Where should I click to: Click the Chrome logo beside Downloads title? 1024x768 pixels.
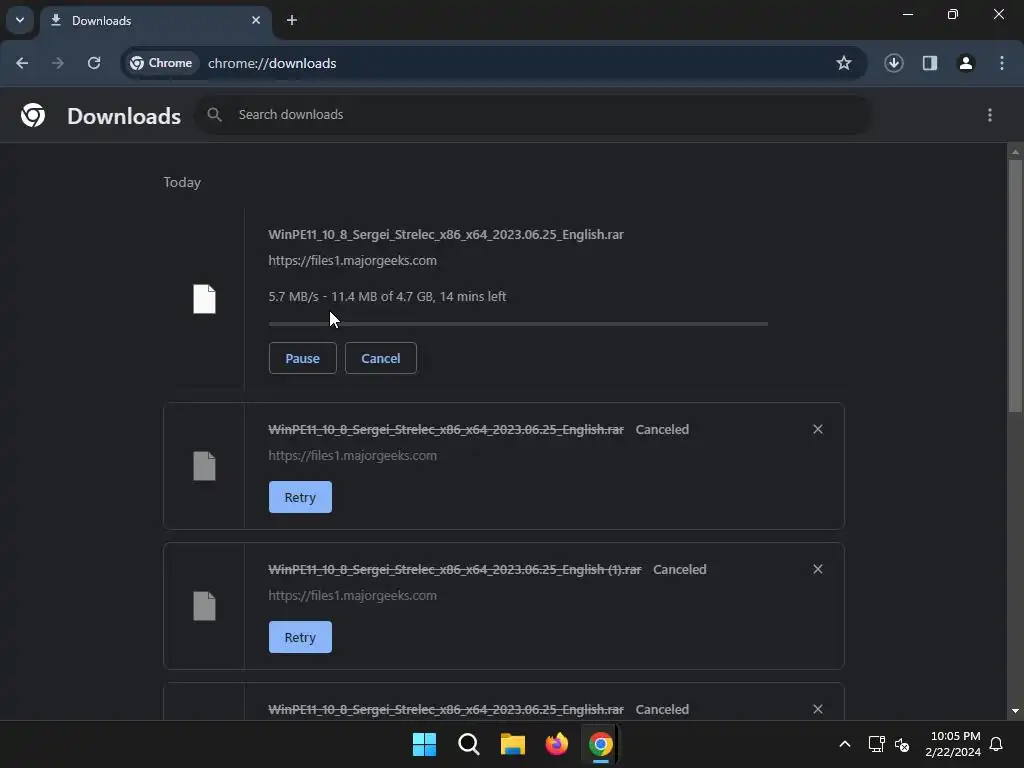33,115
